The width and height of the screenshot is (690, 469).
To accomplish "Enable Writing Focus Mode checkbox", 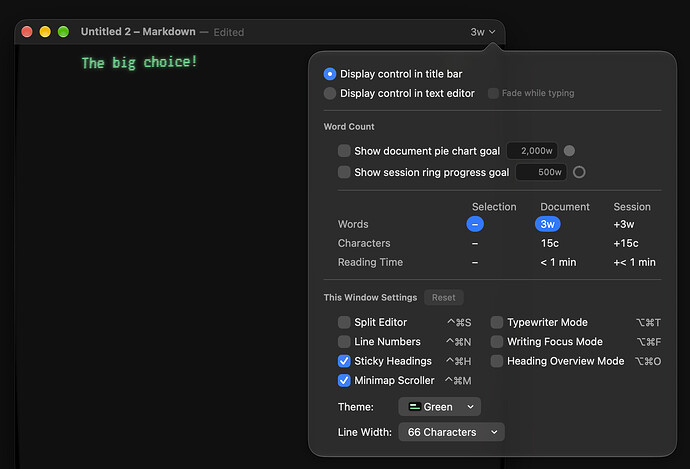I will coord(497,342).
